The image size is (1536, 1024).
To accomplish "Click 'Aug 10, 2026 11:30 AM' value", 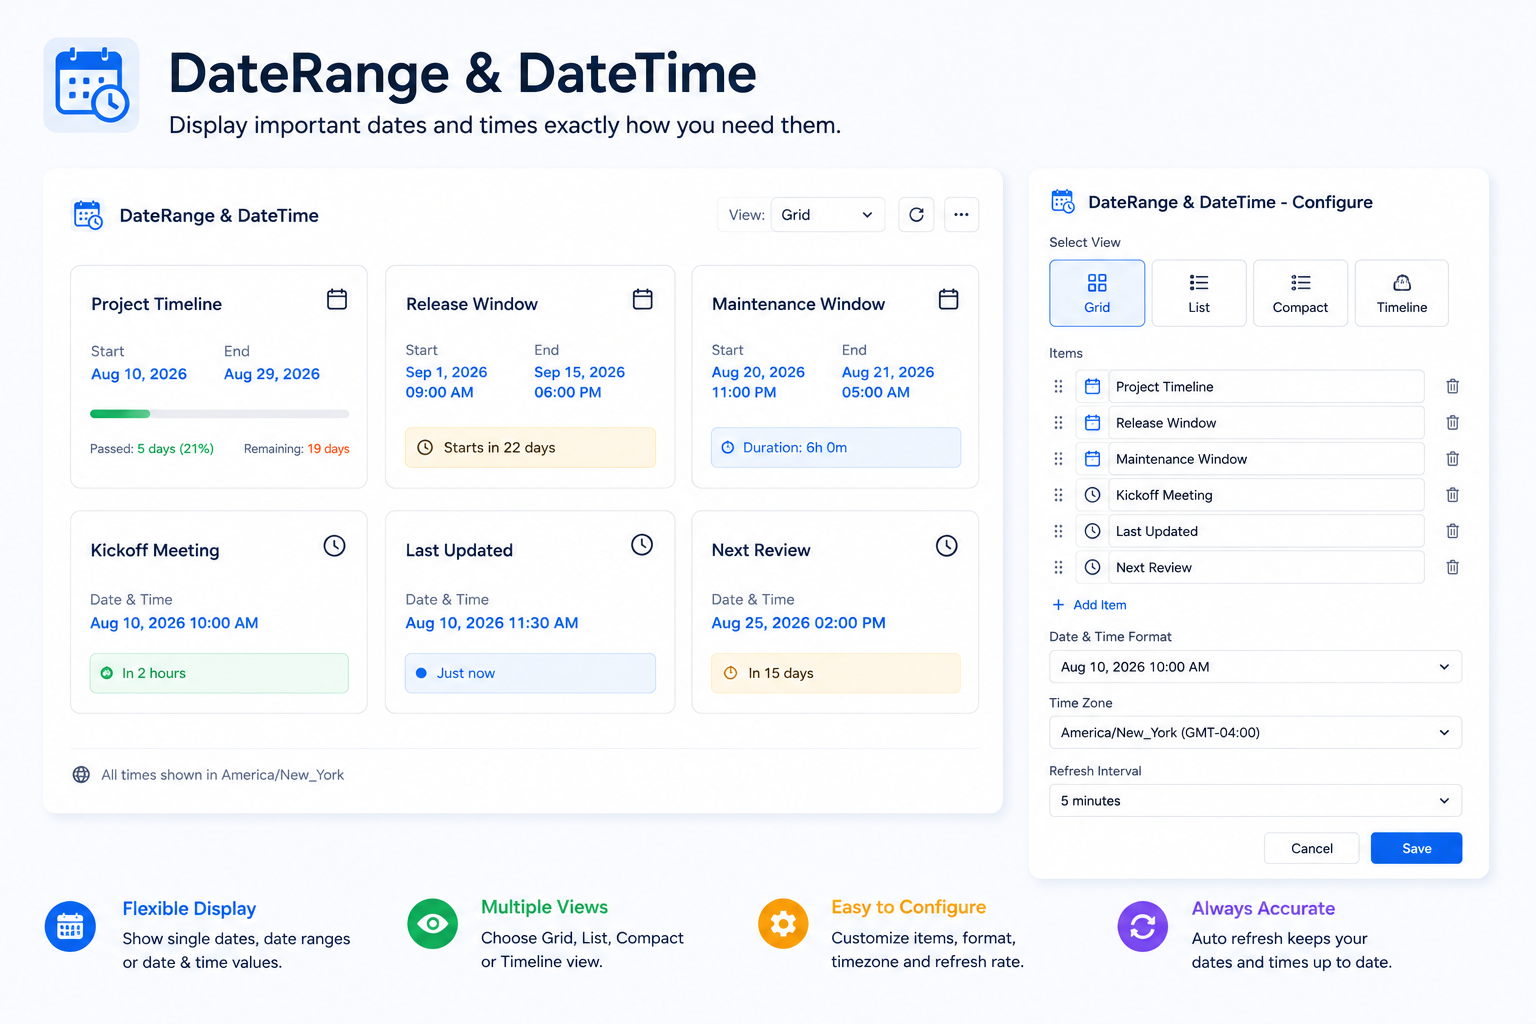I will [x=492, y=622].
